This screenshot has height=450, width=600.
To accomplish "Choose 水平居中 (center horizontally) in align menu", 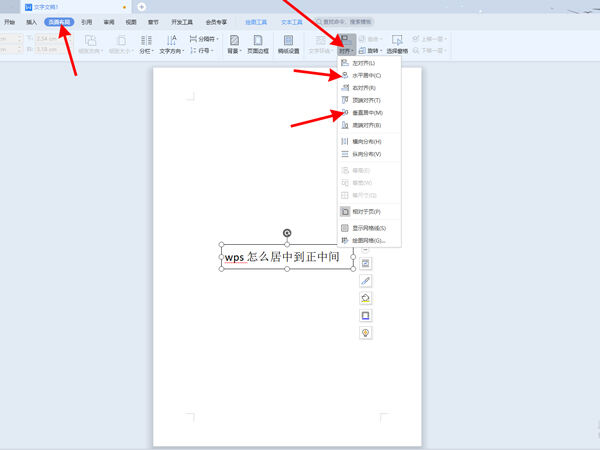I will point(366,75).
